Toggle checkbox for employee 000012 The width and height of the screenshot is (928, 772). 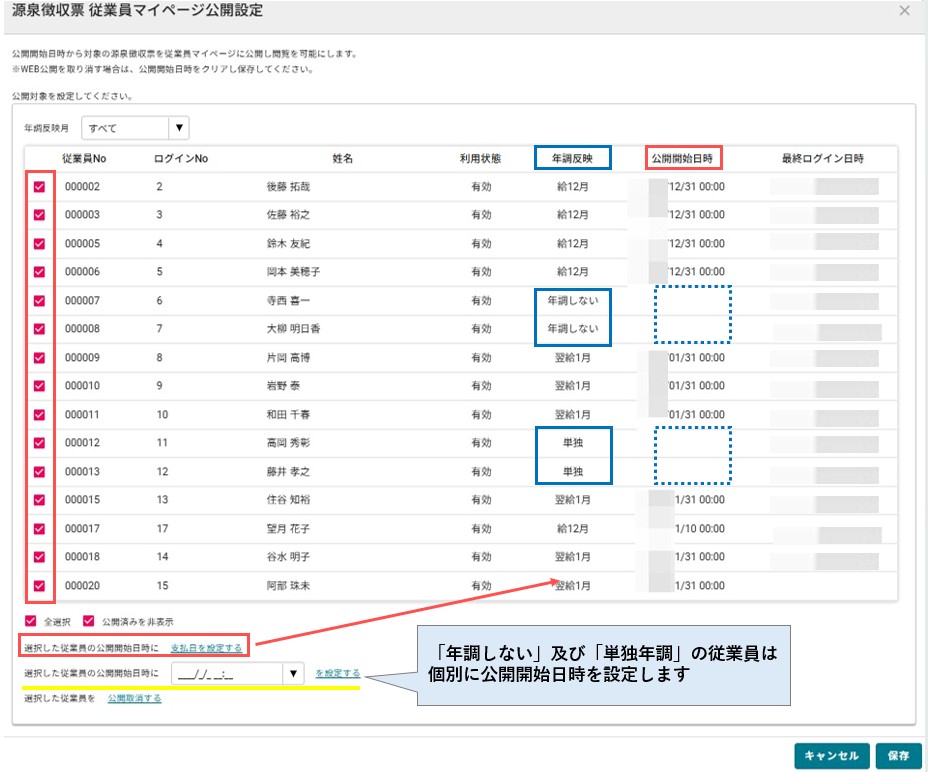point(40,443)
